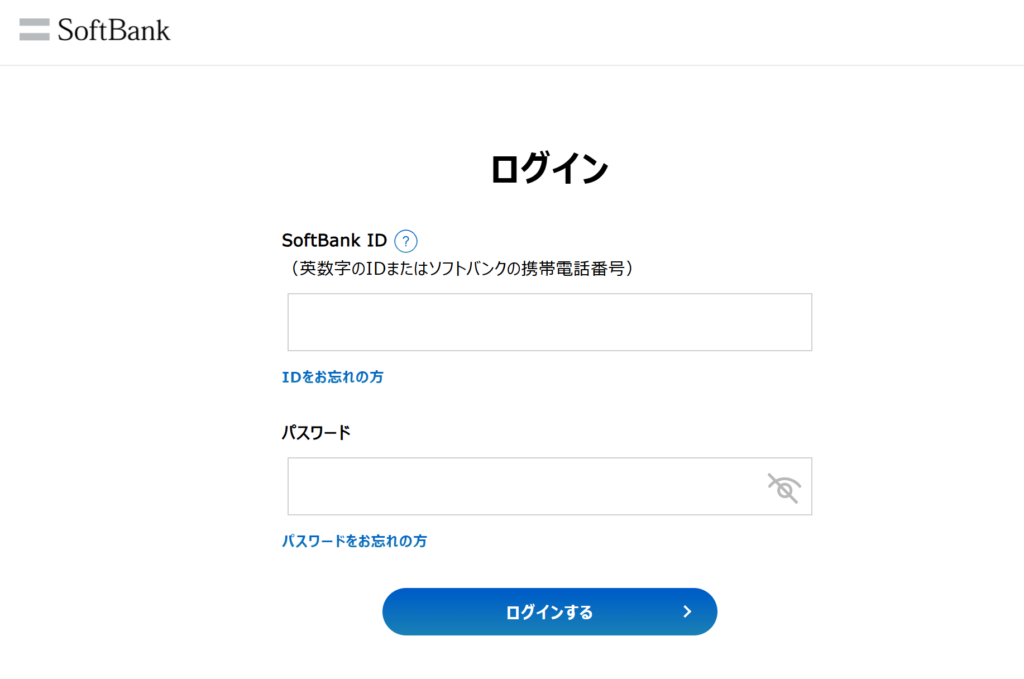Follow the forgot password link below second field
Image resolution: width=1024 pixels, height=679 pixels.
354,541
